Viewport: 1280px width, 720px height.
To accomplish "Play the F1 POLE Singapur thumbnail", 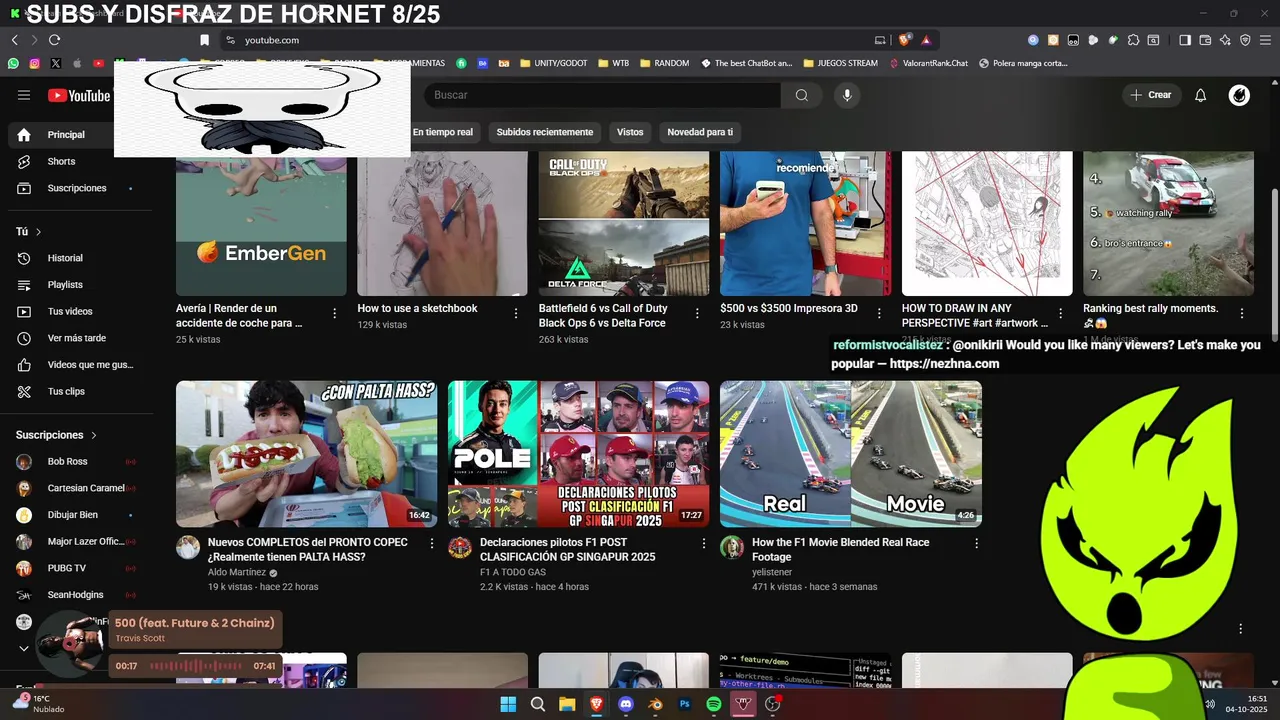I will coord(578,454).
